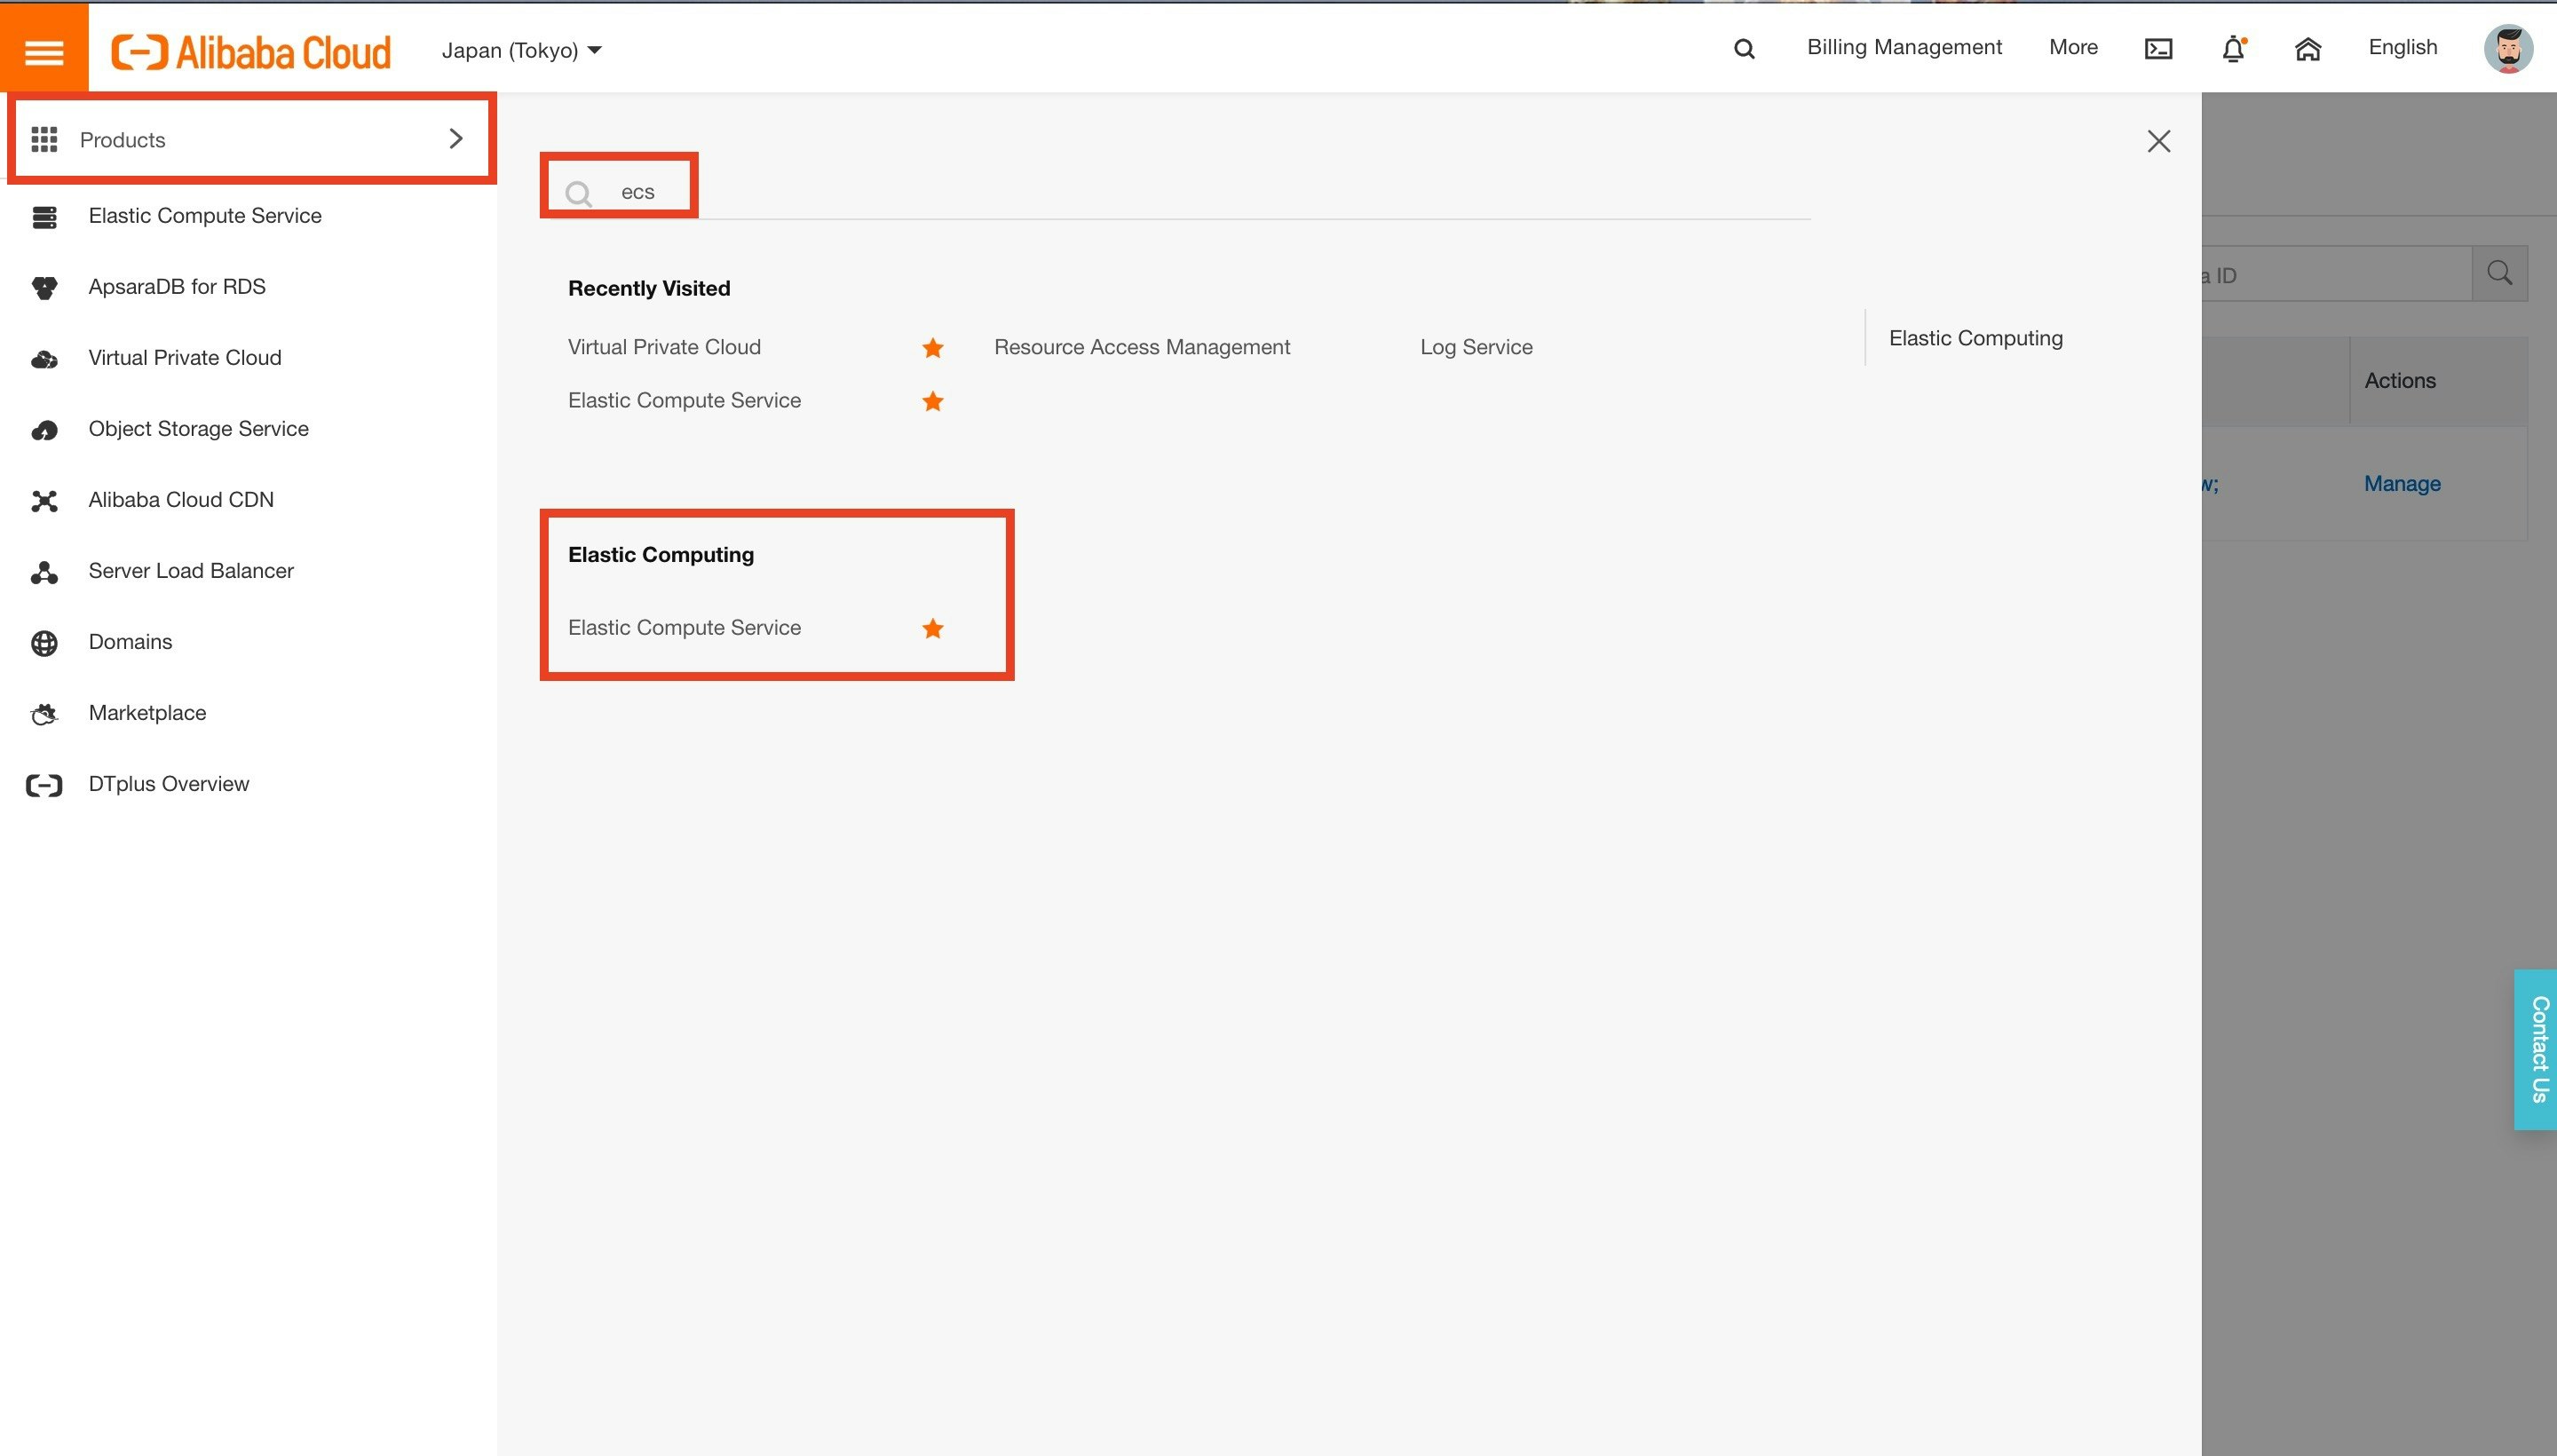Click the Recently Visited heading
2557x1456 pixels.
649,288
